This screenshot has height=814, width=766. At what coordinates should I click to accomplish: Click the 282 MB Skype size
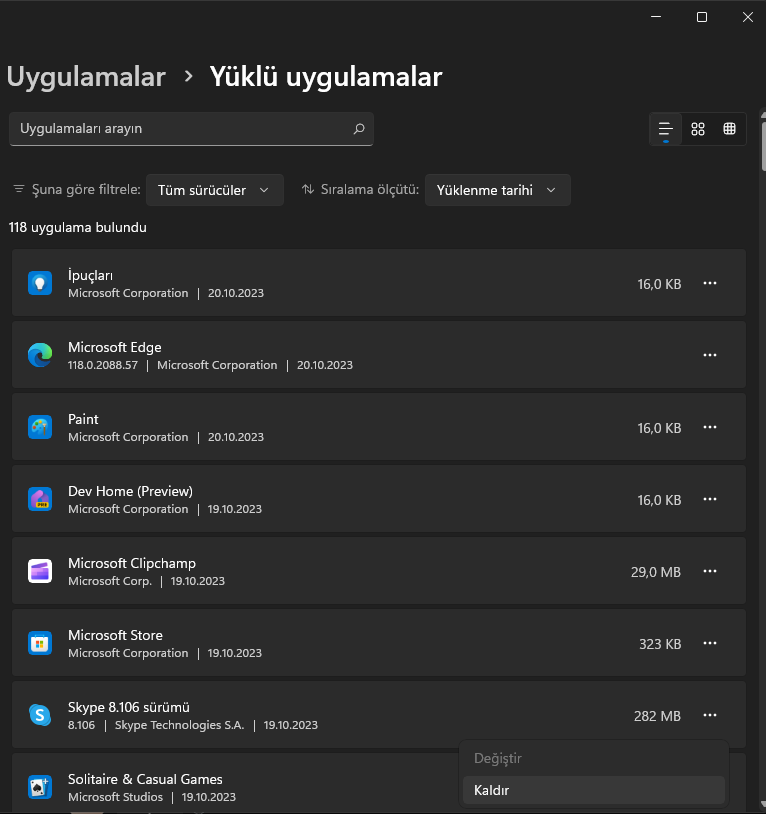pos(657,716)
